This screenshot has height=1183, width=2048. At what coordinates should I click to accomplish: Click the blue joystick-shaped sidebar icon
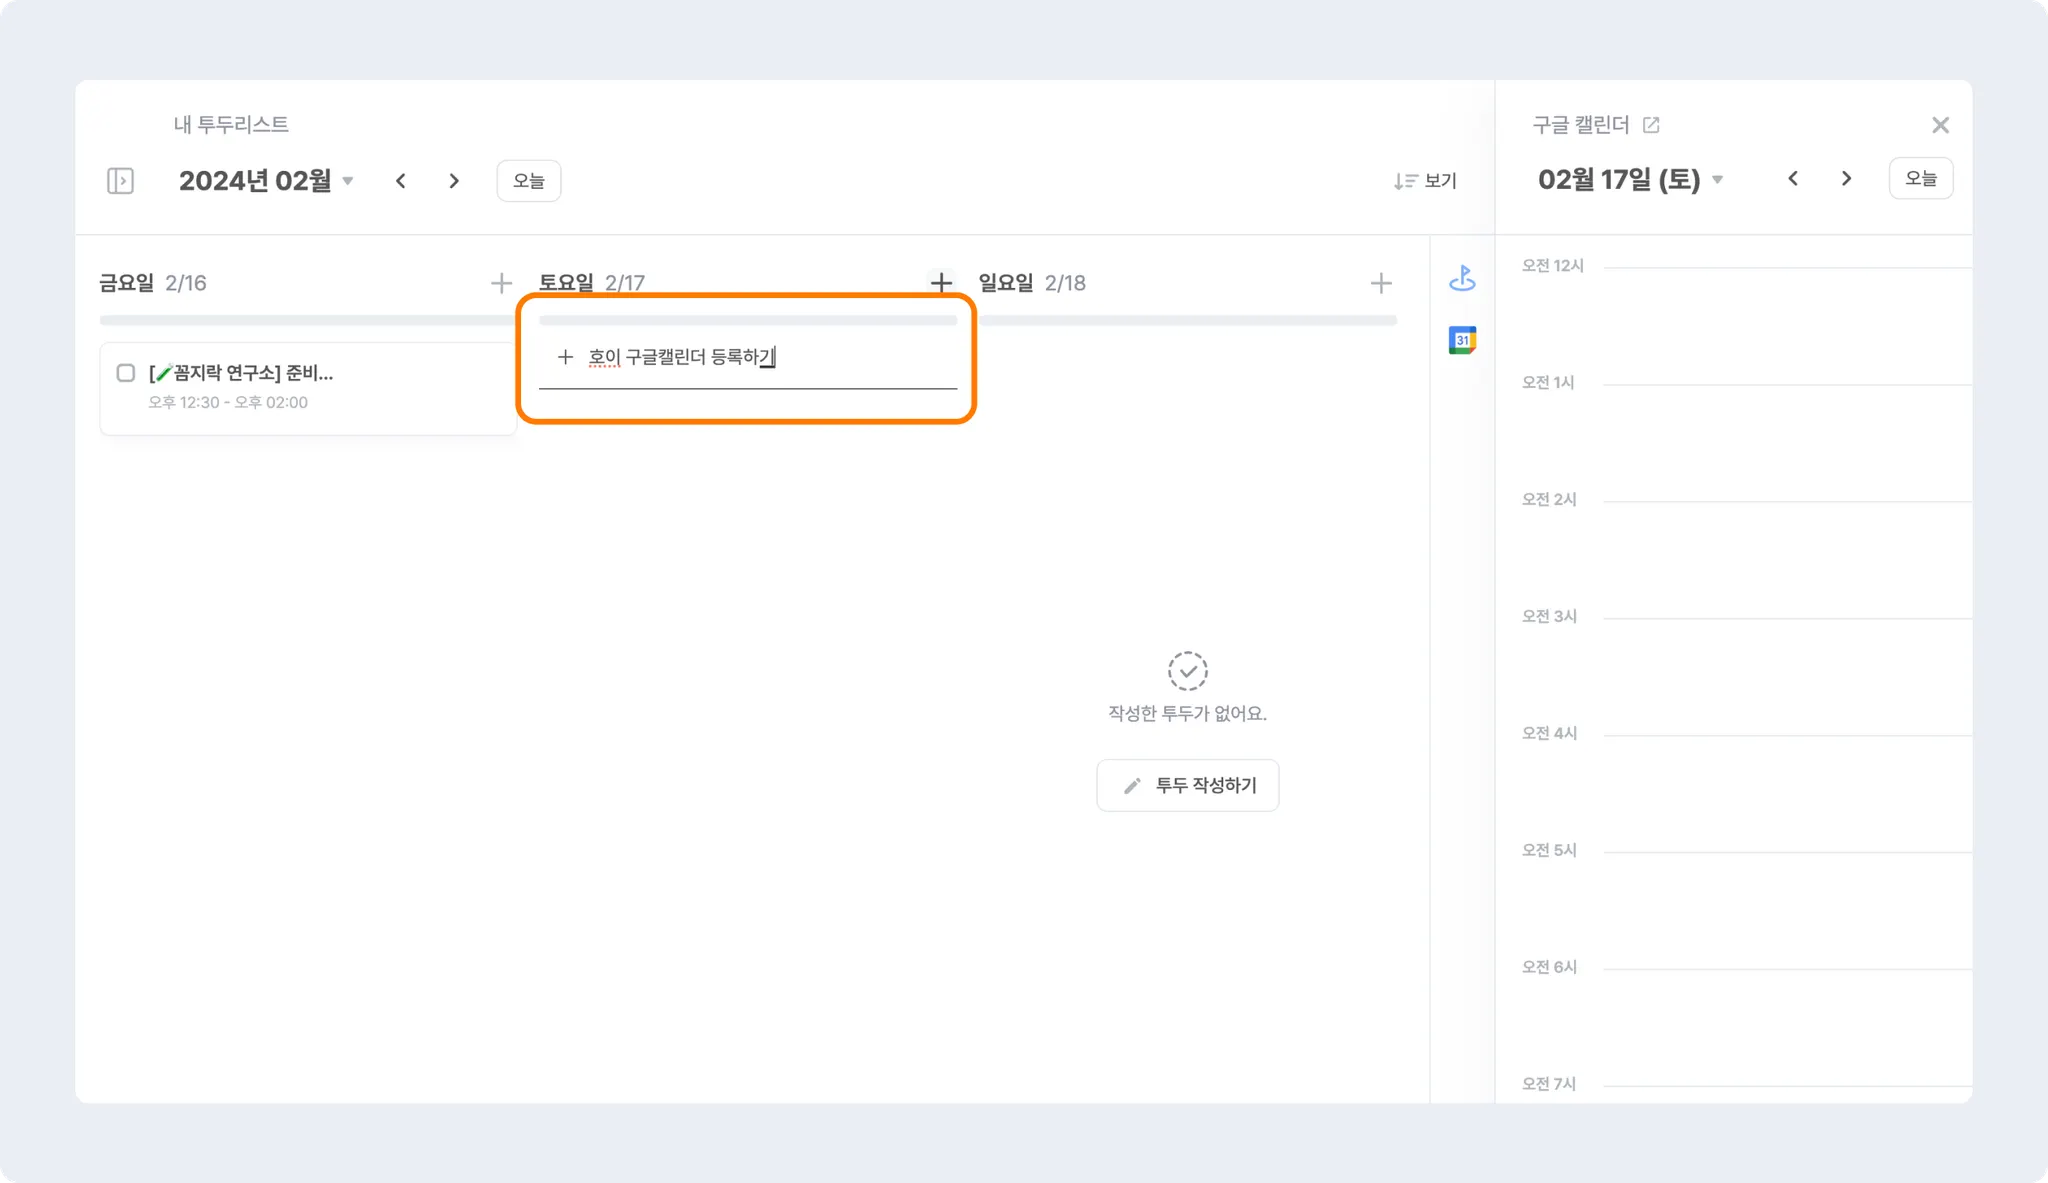tap(1462, 279)
